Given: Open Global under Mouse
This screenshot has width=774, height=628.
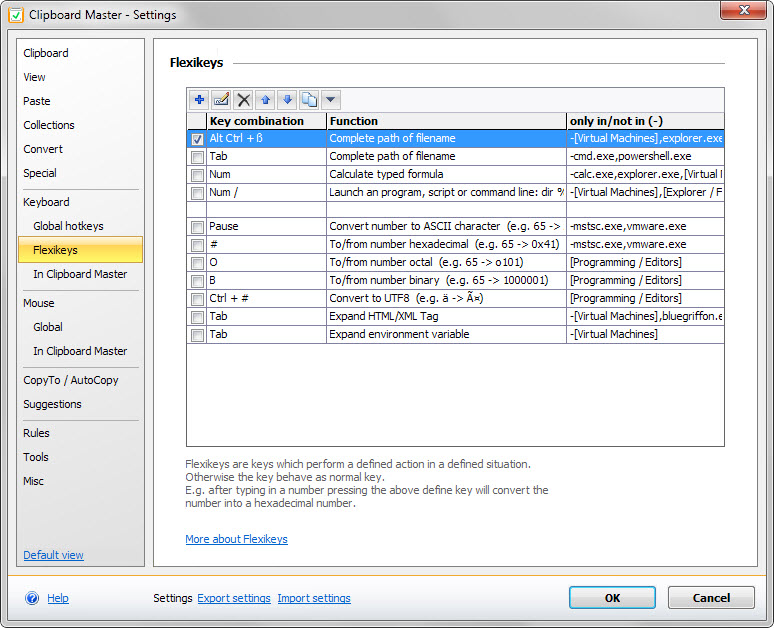Looking at the screenshot, I should [x=48, y=327].
